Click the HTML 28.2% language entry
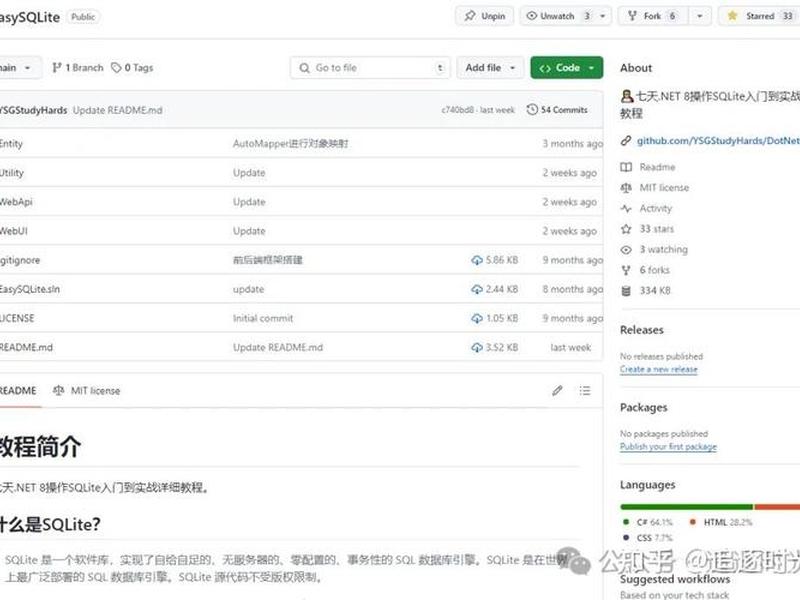800x600 pixels. [720, 522]
